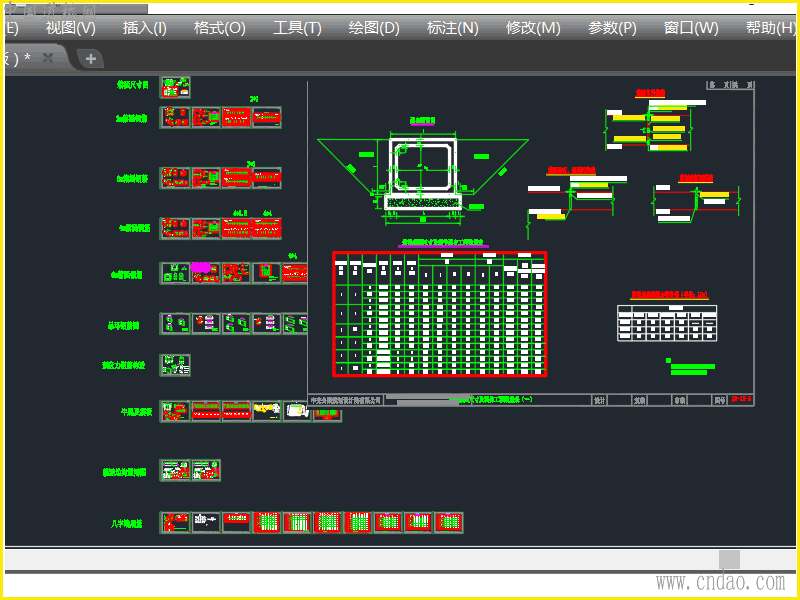Image resolution: width=800 pixels, height=600 pixels.
Task: Open the 工具(T) menu
Action: pyautogui.click(x=297, y=27)
